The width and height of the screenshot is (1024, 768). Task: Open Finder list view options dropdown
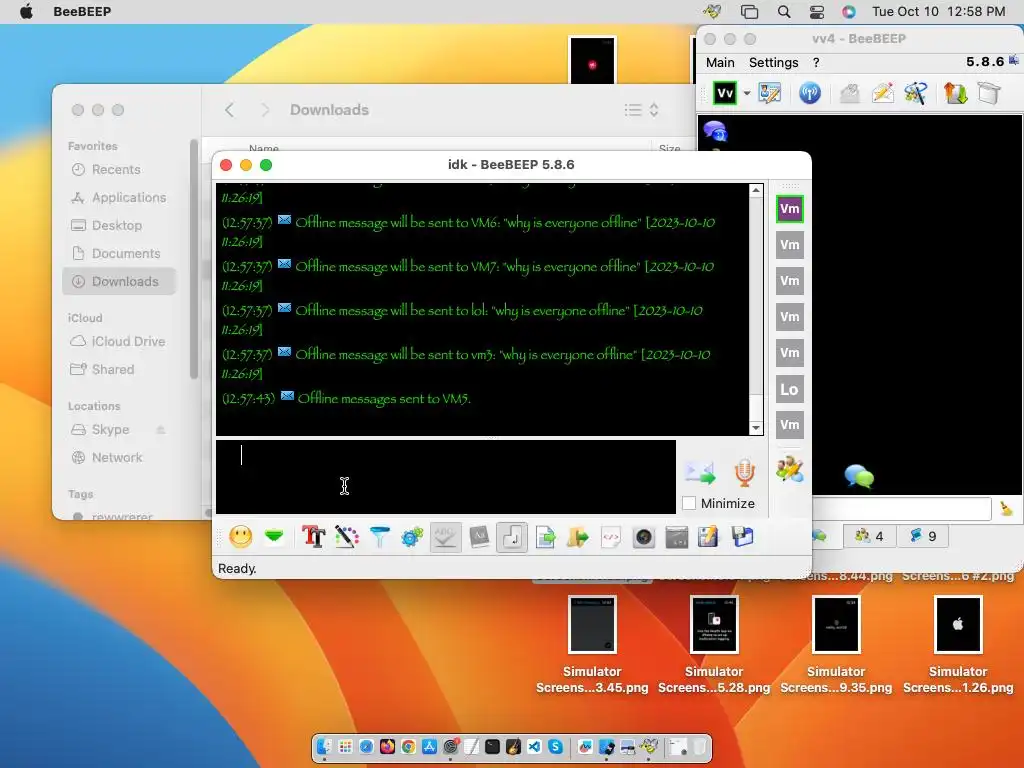[641, 110]
